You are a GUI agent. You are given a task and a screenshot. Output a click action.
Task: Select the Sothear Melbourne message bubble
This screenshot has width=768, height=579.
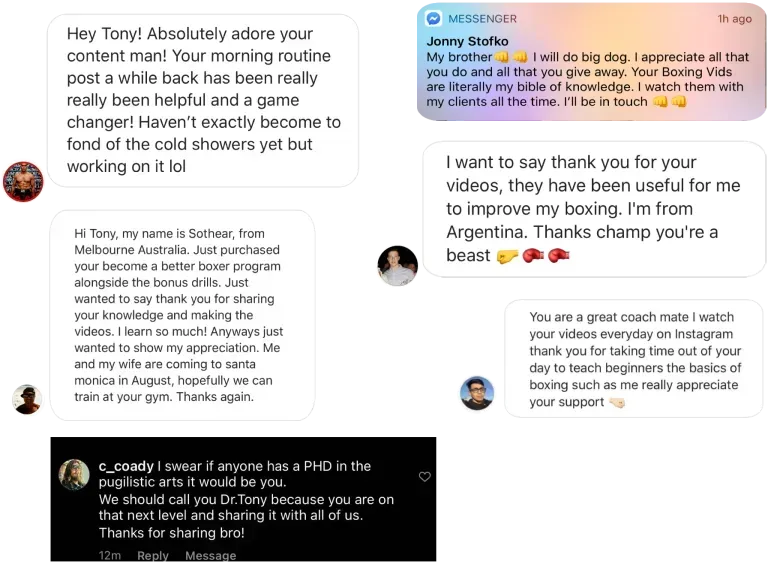[x=182, y=315]
